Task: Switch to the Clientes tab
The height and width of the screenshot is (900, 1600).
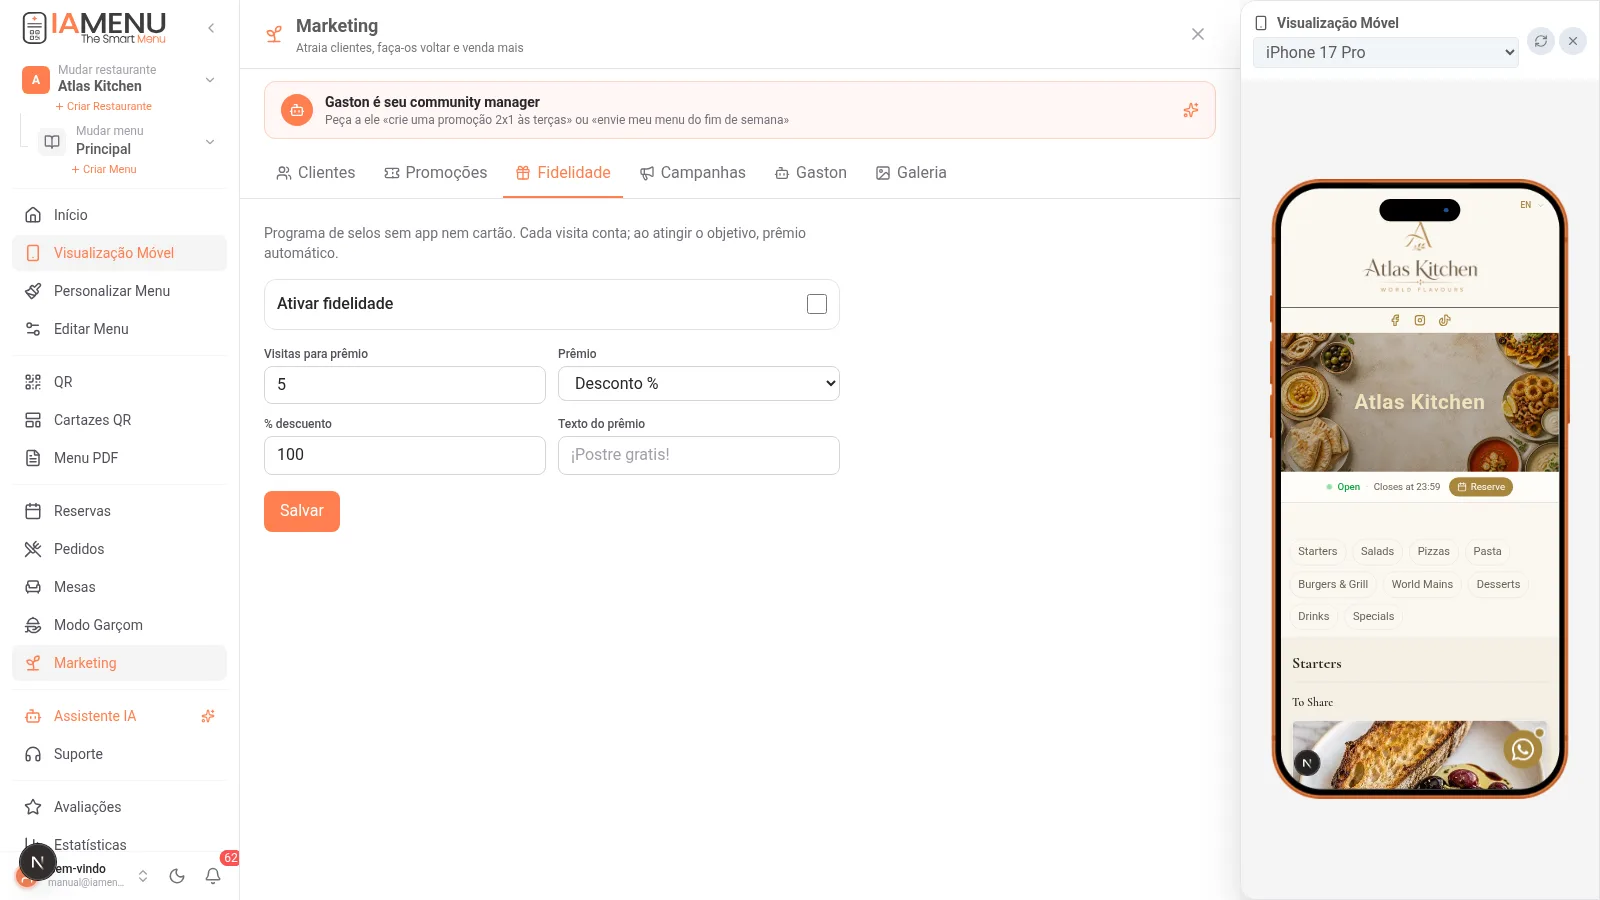Action: tap(316, 173)
